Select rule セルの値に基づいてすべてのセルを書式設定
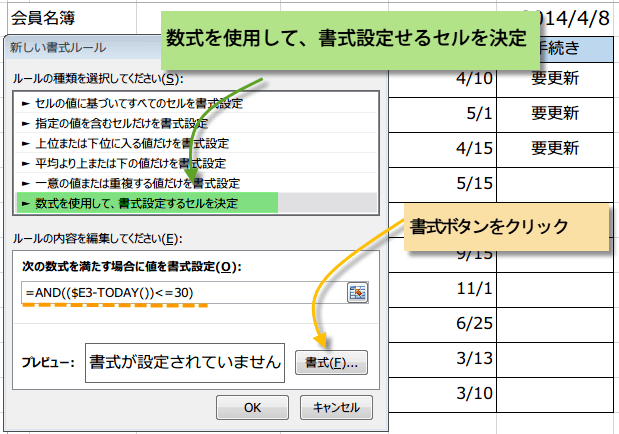The width and height of the screenshot is (619, 434). [x=196, y=103]
